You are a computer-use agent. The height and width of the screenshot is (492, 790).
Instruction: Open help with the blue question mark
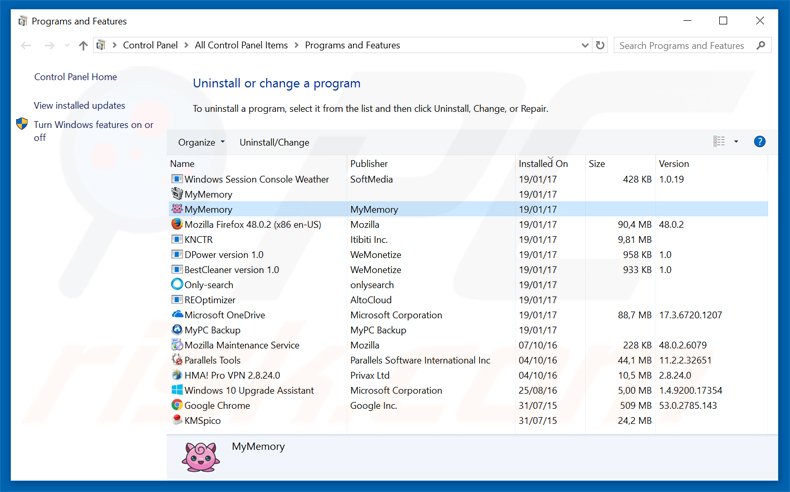[x=759, y=142]
